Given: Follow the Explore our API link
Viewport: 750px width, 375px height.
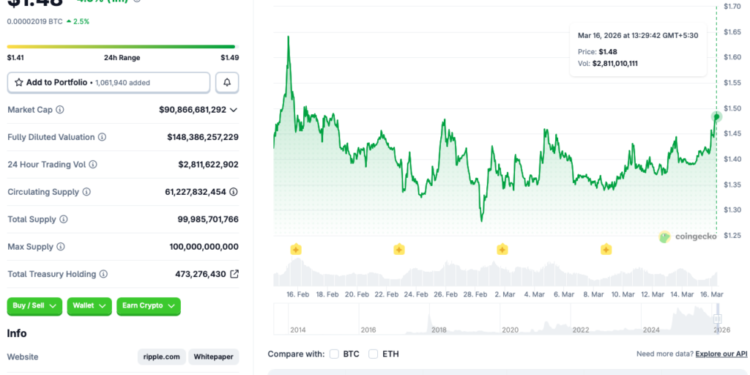Looking at the screenshot, I should click(x=721, y=354).
